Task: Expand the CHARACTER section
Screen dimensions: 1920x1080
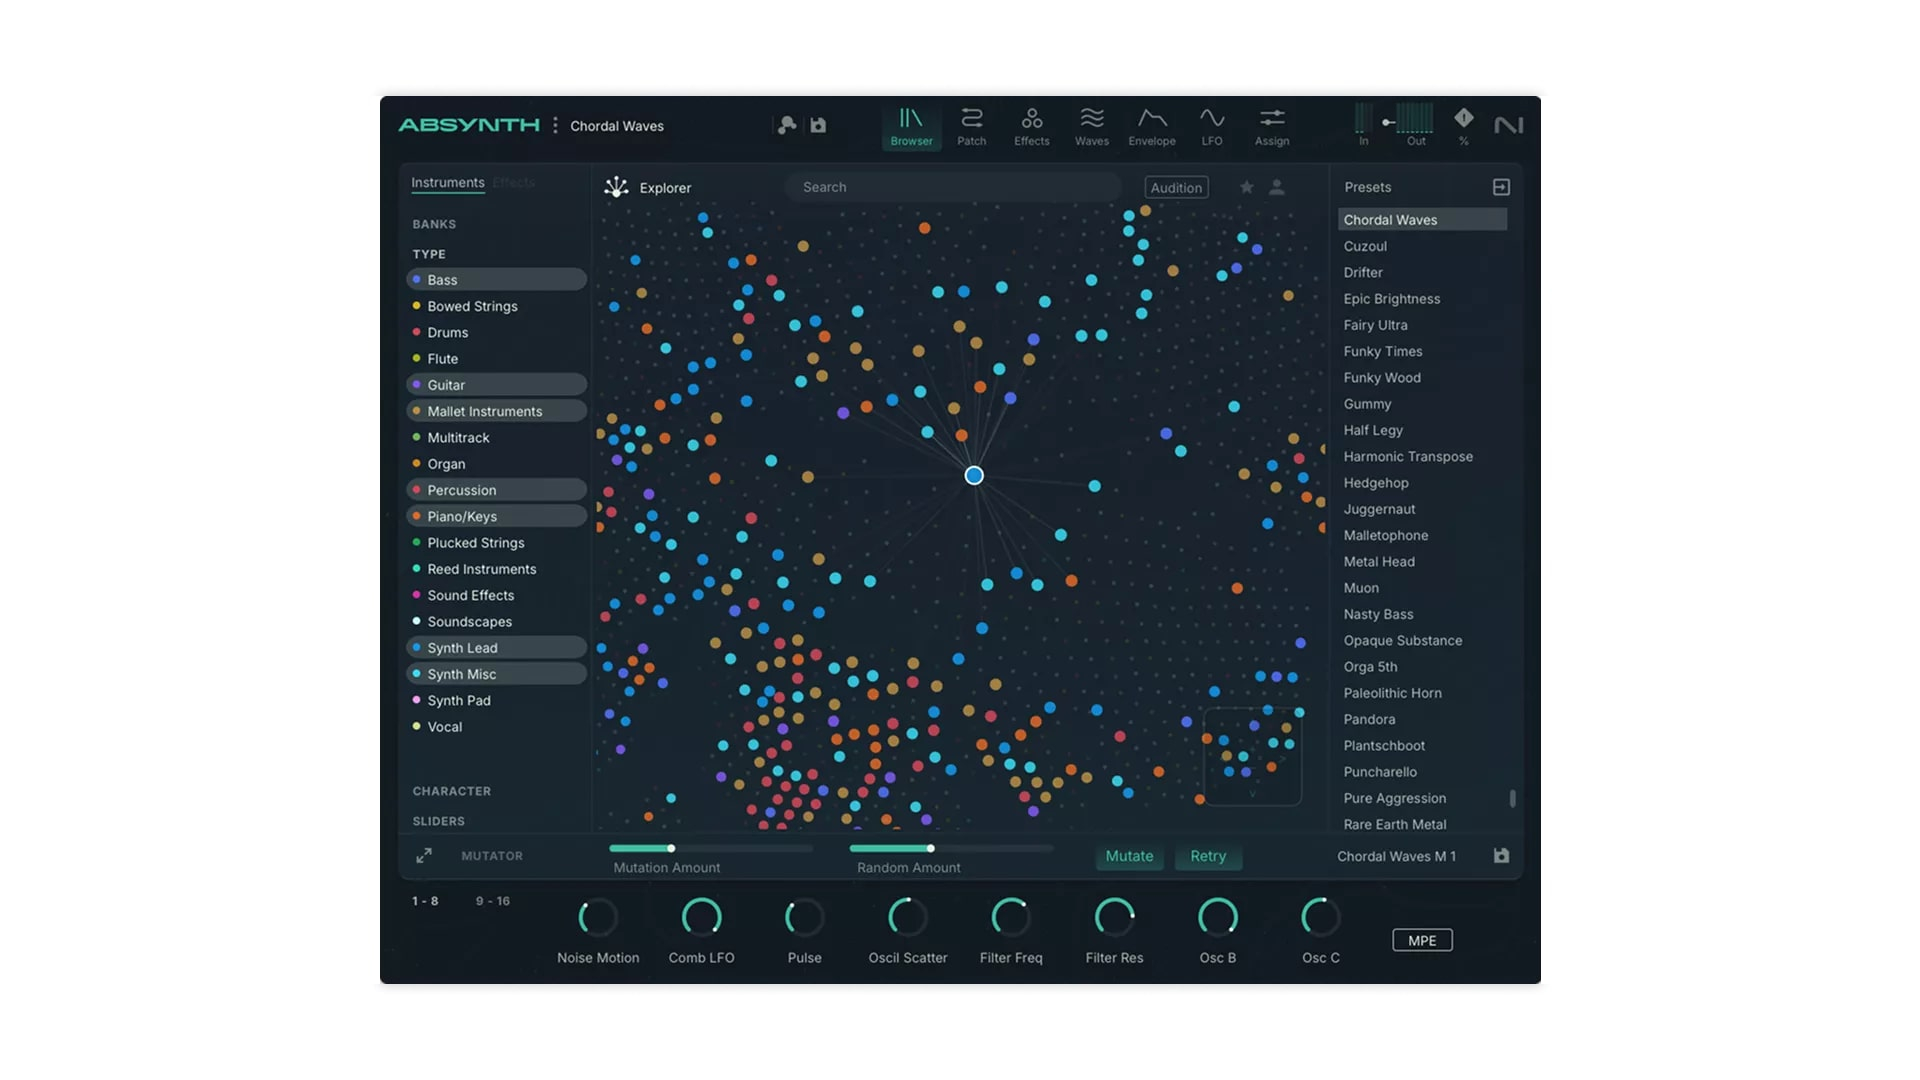Action: (451, 791)
